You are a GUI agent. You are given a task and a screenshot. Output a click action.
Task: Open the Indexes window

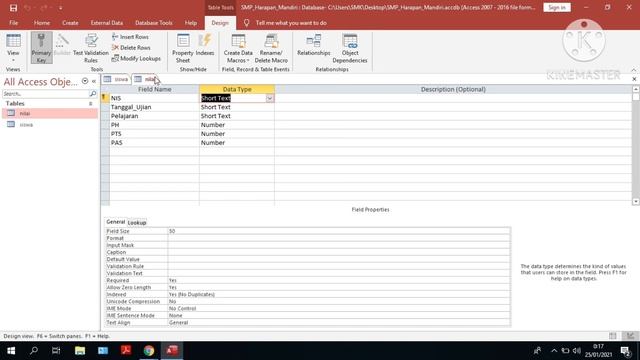tap(205, 45)
